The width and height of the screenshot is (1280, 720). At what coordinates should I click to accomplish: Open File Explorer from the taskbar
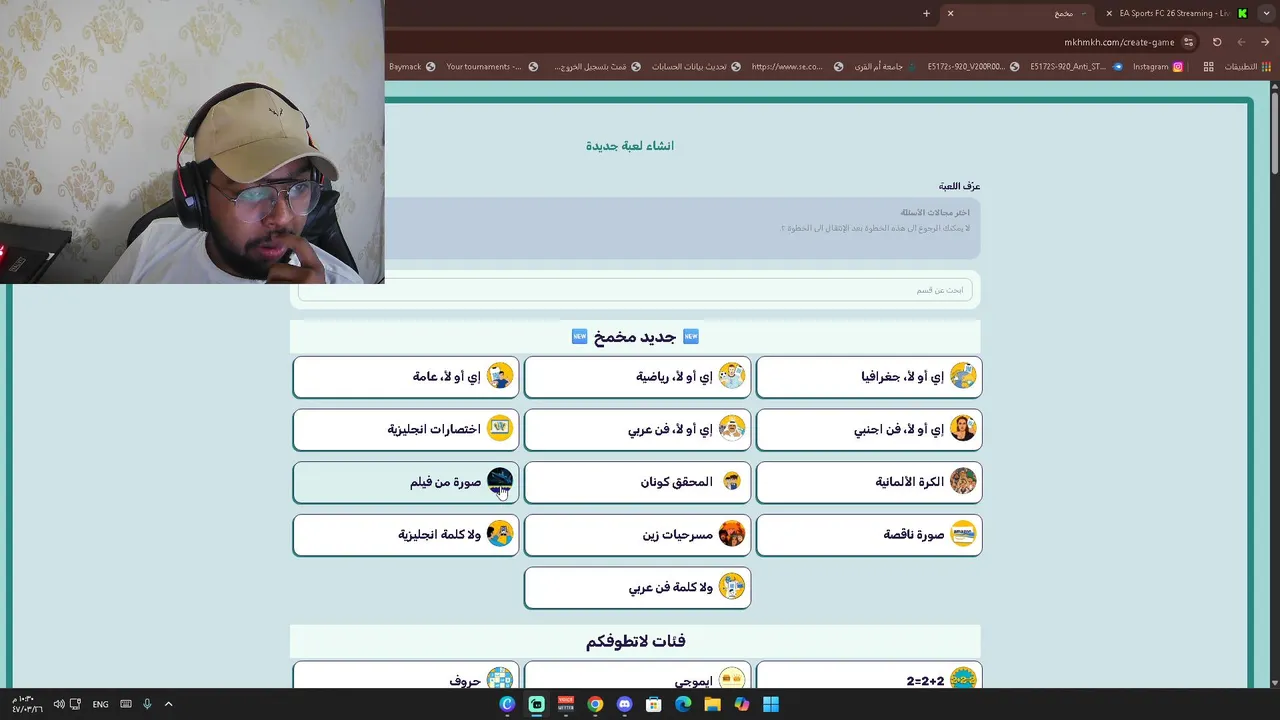coord(712,704)
